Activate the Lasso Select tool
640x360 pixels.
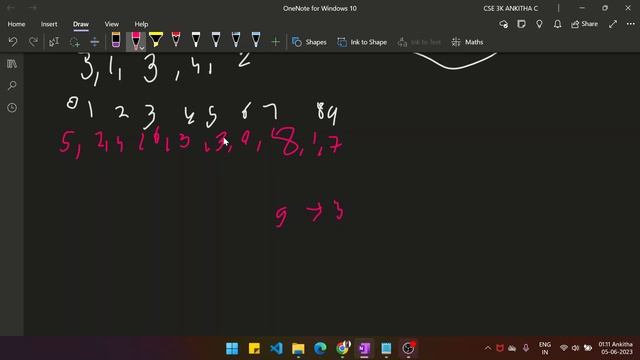point(74,42)
